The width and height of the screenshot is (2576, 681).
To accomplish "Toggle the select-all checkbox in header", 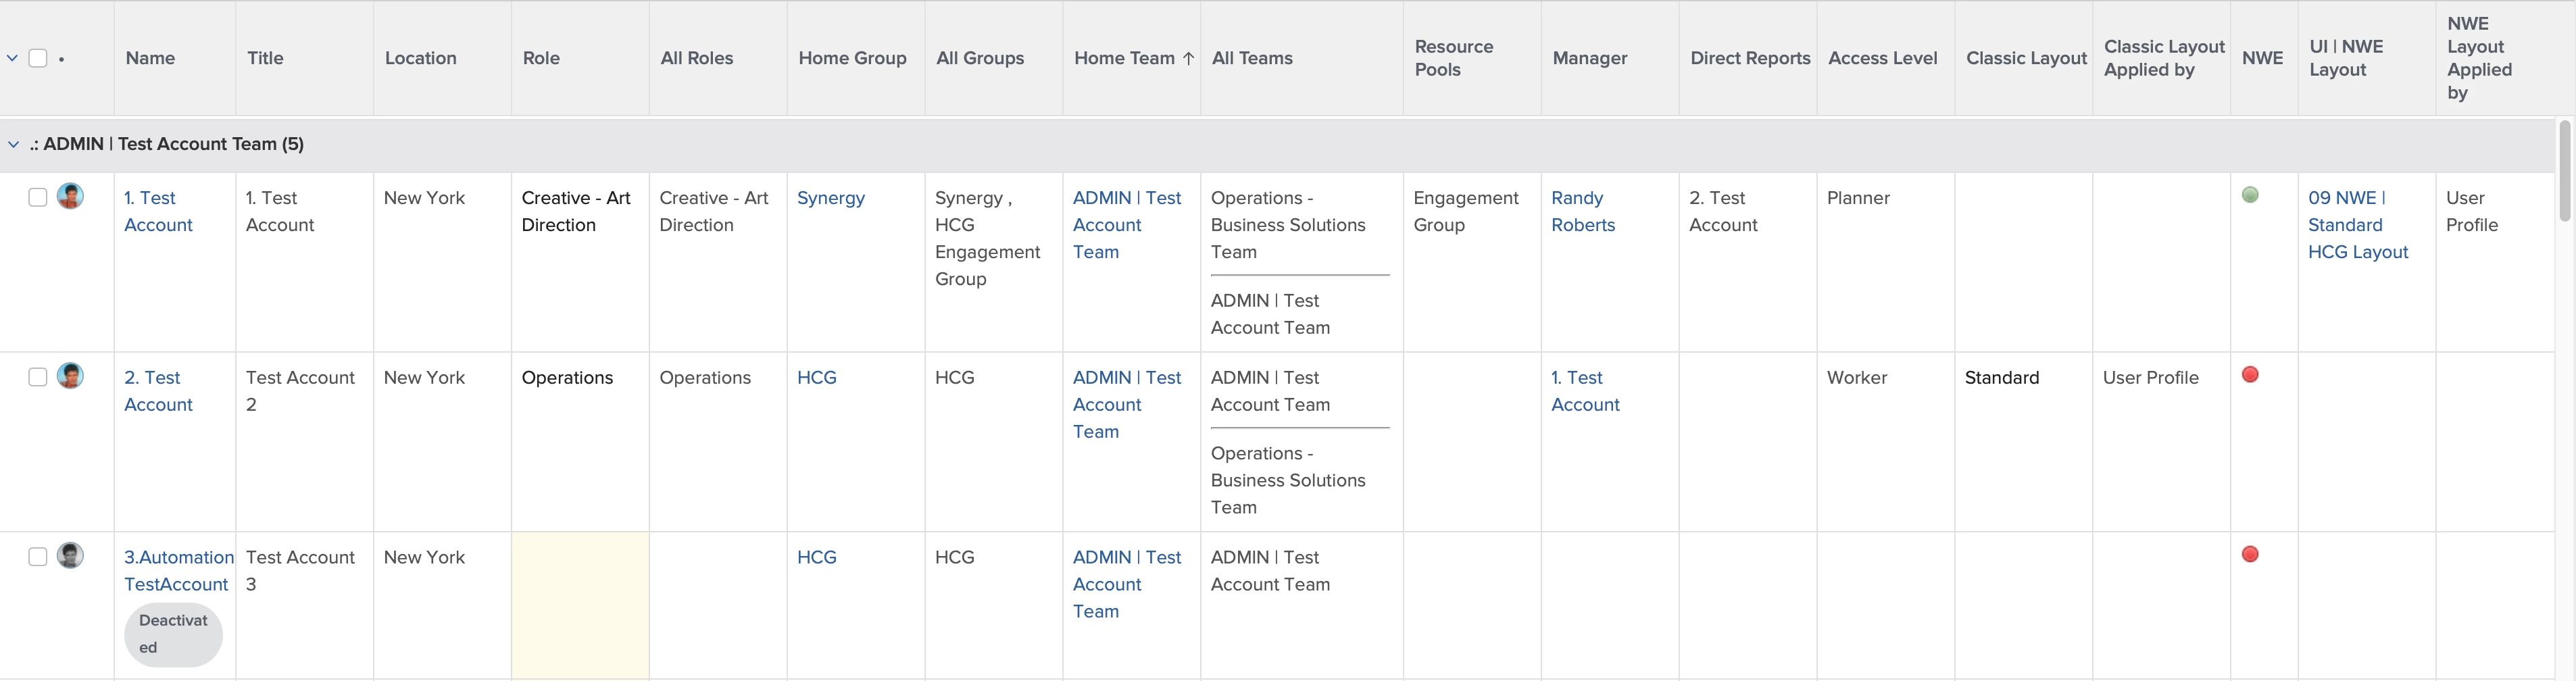I will (38, 58).
